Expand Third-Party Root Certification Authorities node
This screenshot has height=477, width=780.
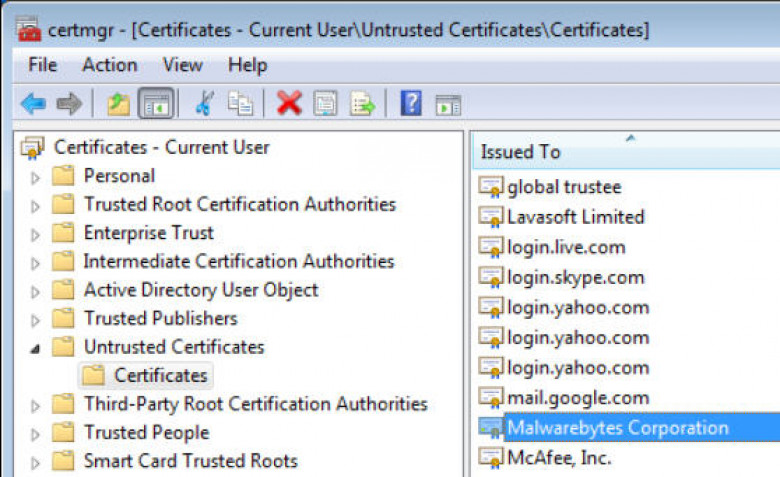[x=35, y=406]
